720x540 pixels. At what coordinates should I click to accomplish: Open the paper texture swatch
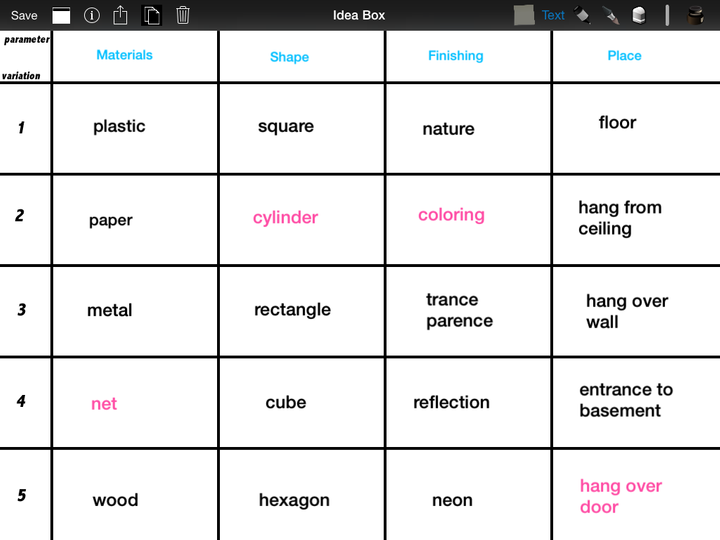click(524, 15)
